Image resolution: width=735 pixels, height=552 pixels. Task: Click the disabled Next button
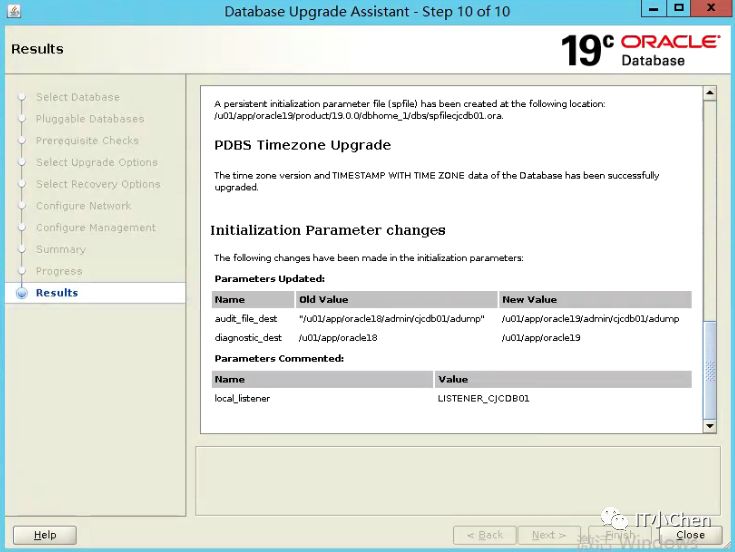pos(549,535)
